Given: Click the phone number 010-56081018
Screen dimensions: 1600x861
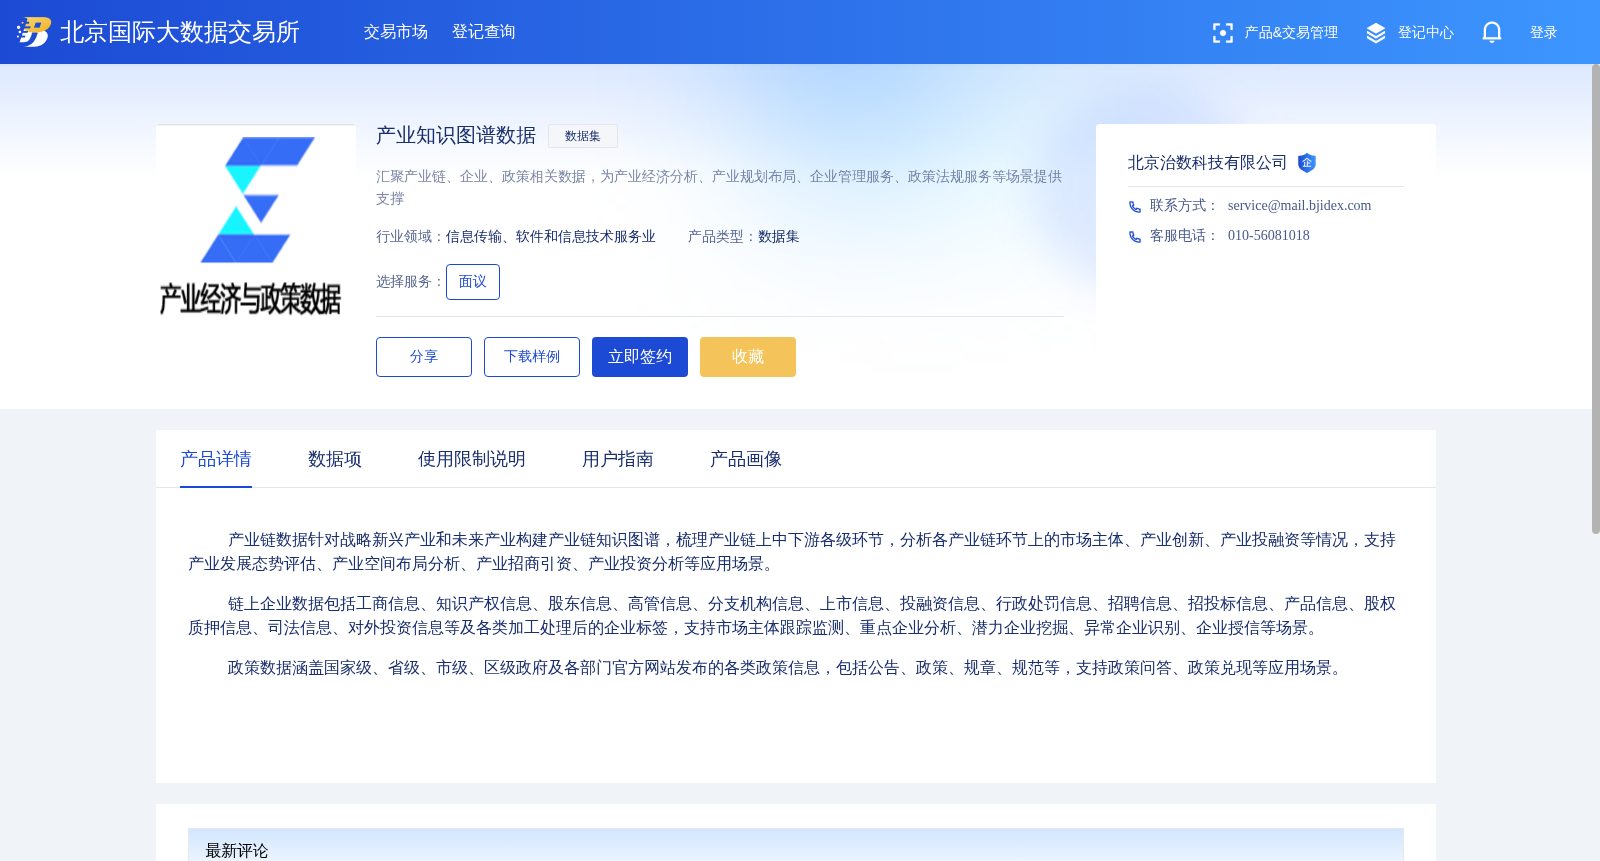Looking at the screenshot, I should tap(1269, 236).
